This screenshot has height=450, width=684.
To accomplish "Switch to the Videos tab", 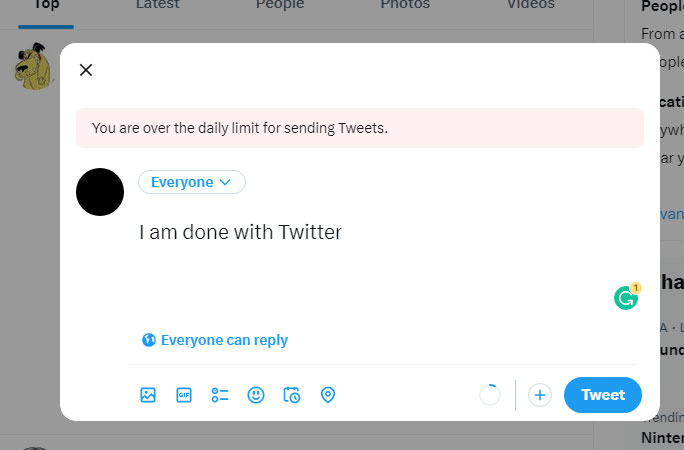I will coord(531,5).
